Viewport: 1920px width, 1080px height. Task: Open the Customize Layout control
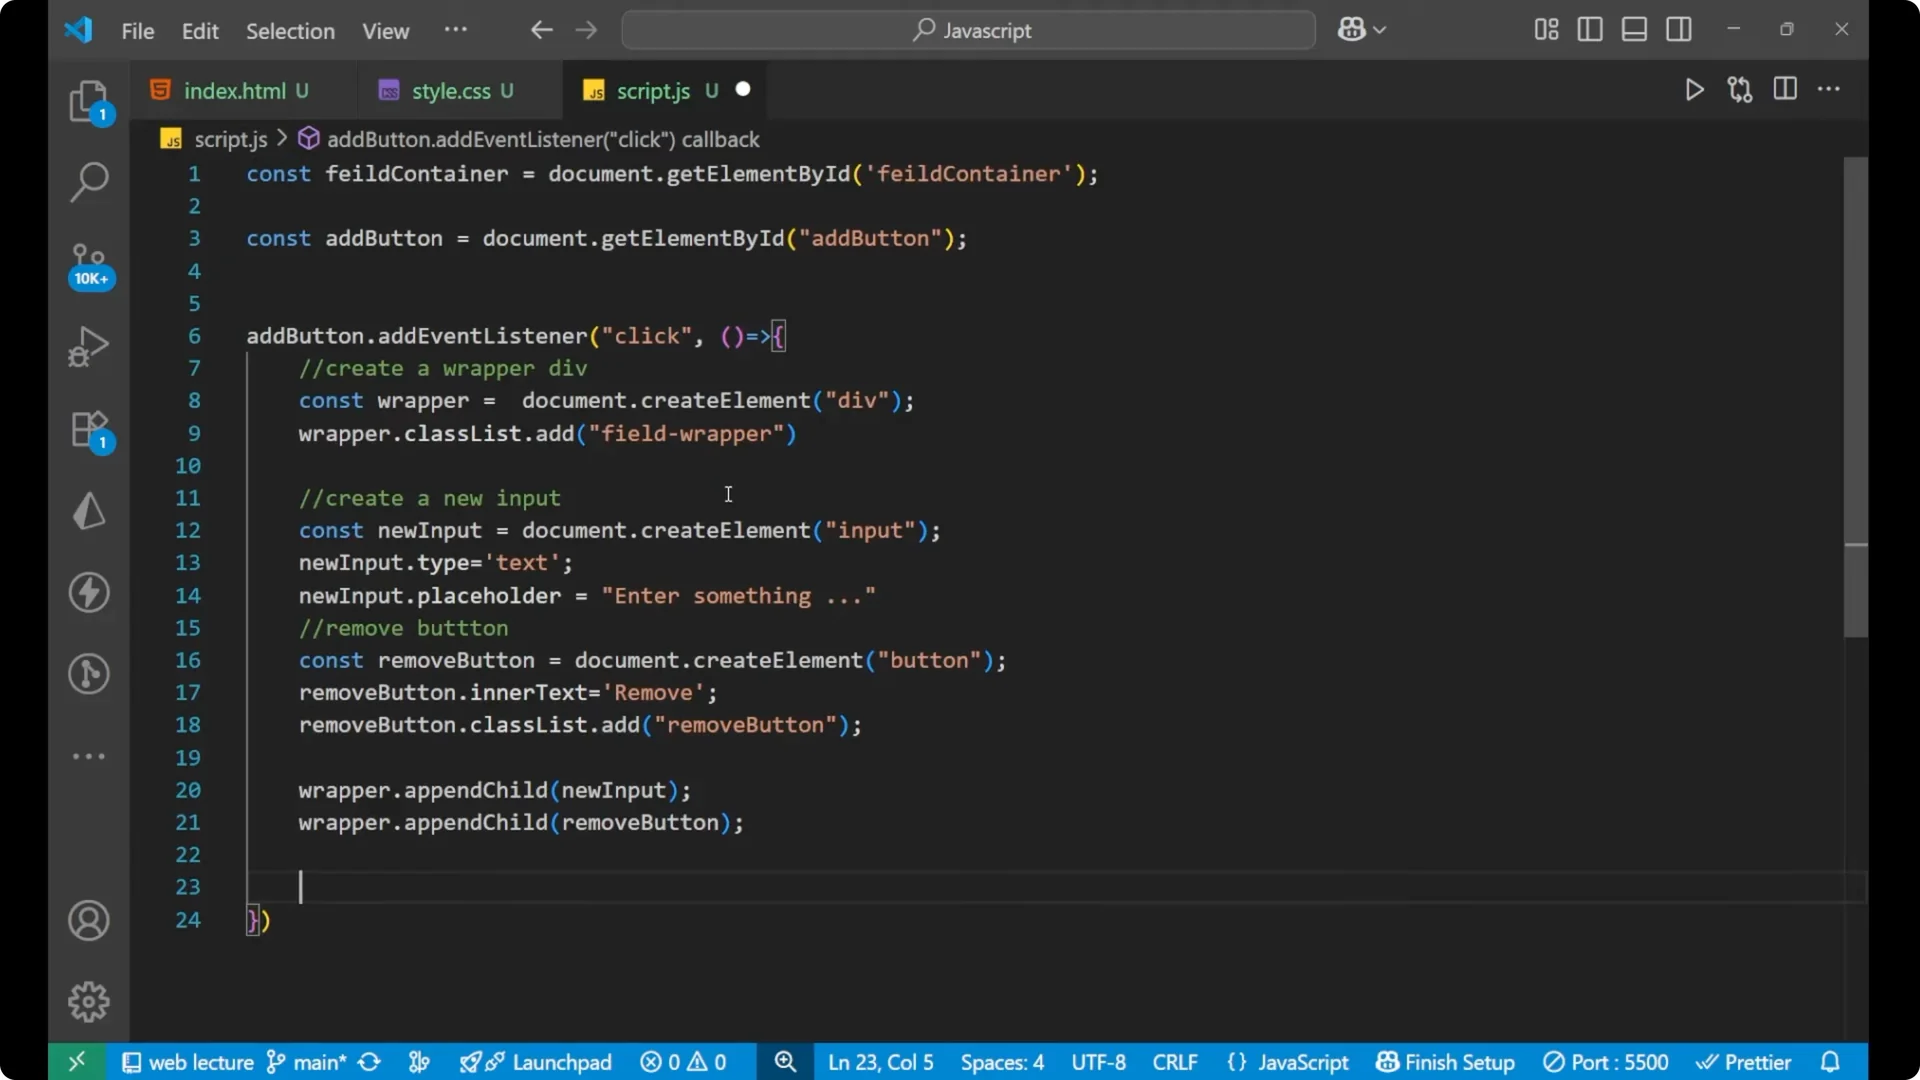tap(1544, 29)
